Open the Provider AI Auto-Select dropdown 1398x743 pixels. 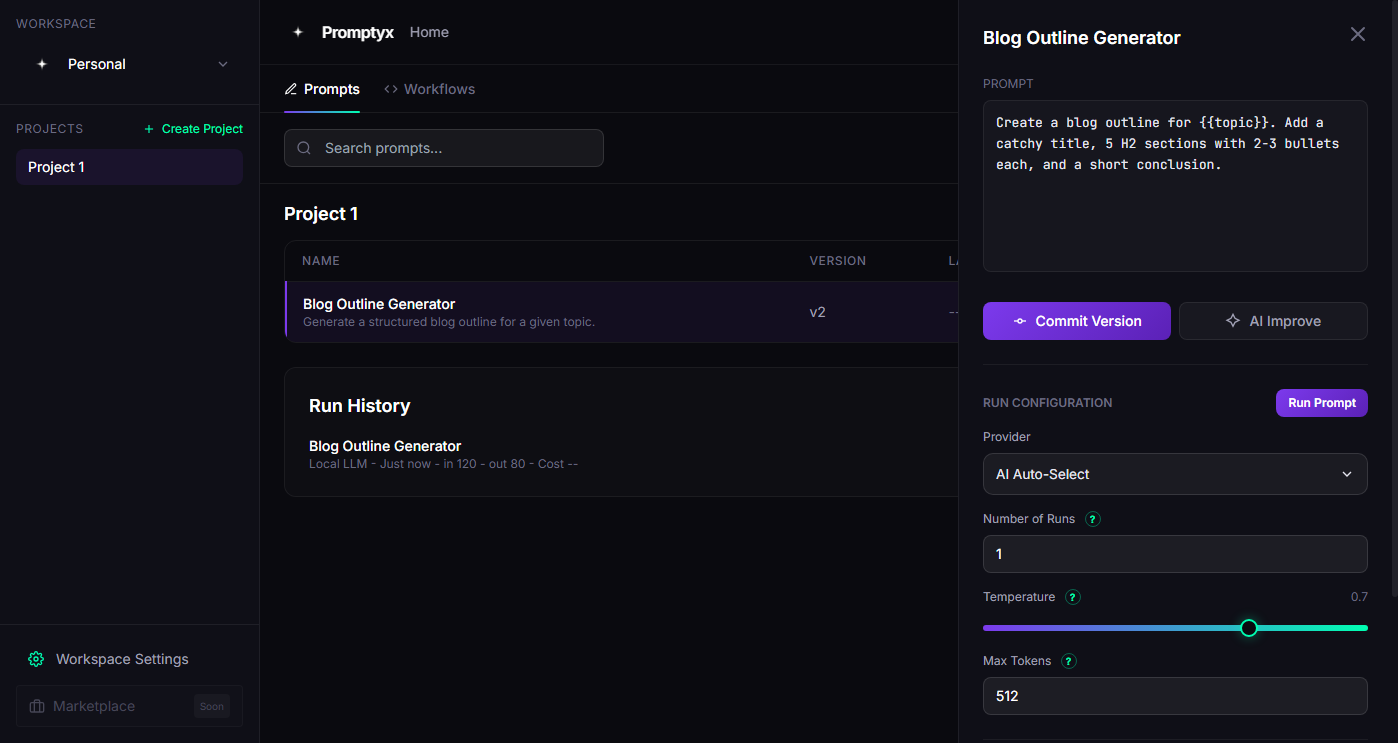point(1175,474)
